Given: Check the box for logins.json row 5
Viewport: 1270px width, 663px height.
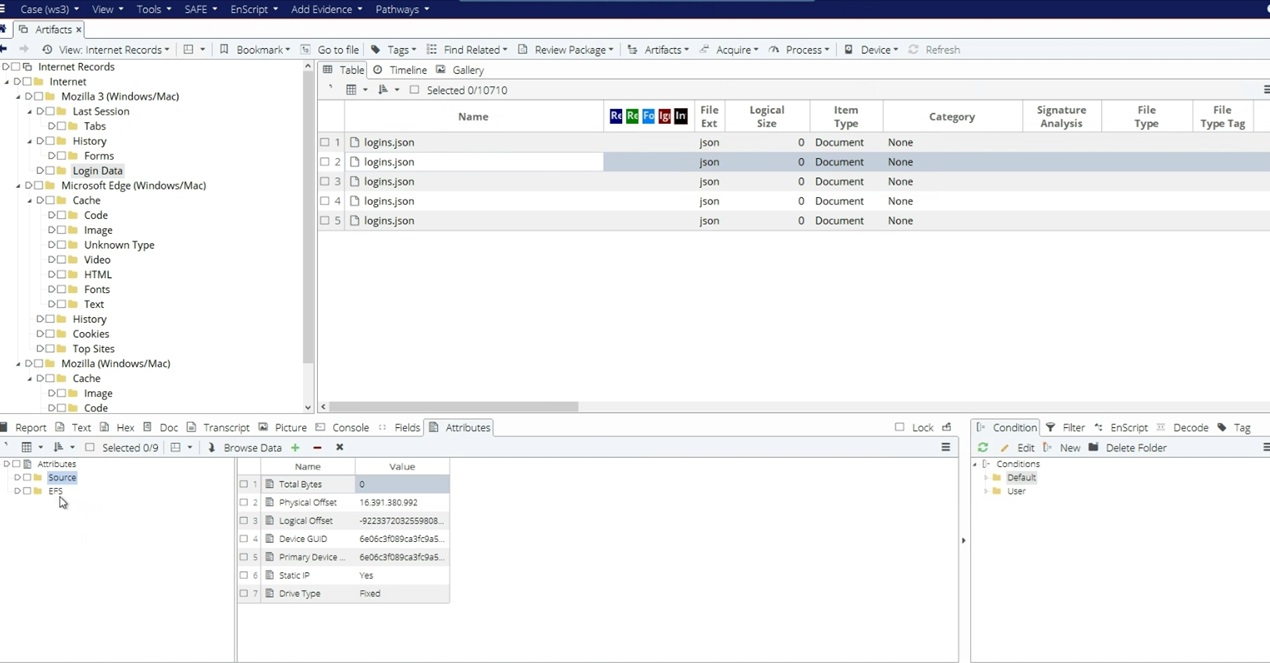Looking at the screenshot, I should [325, 221].
